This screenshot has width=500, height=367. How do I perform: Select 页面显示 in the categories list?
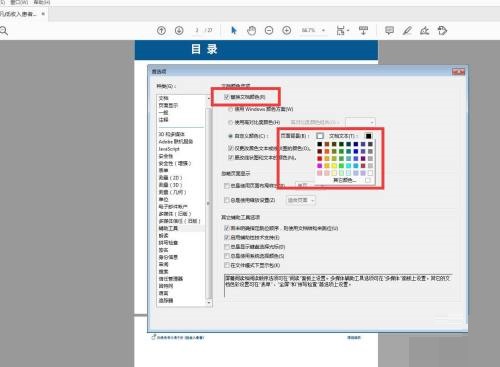click(x=168, y=105)
